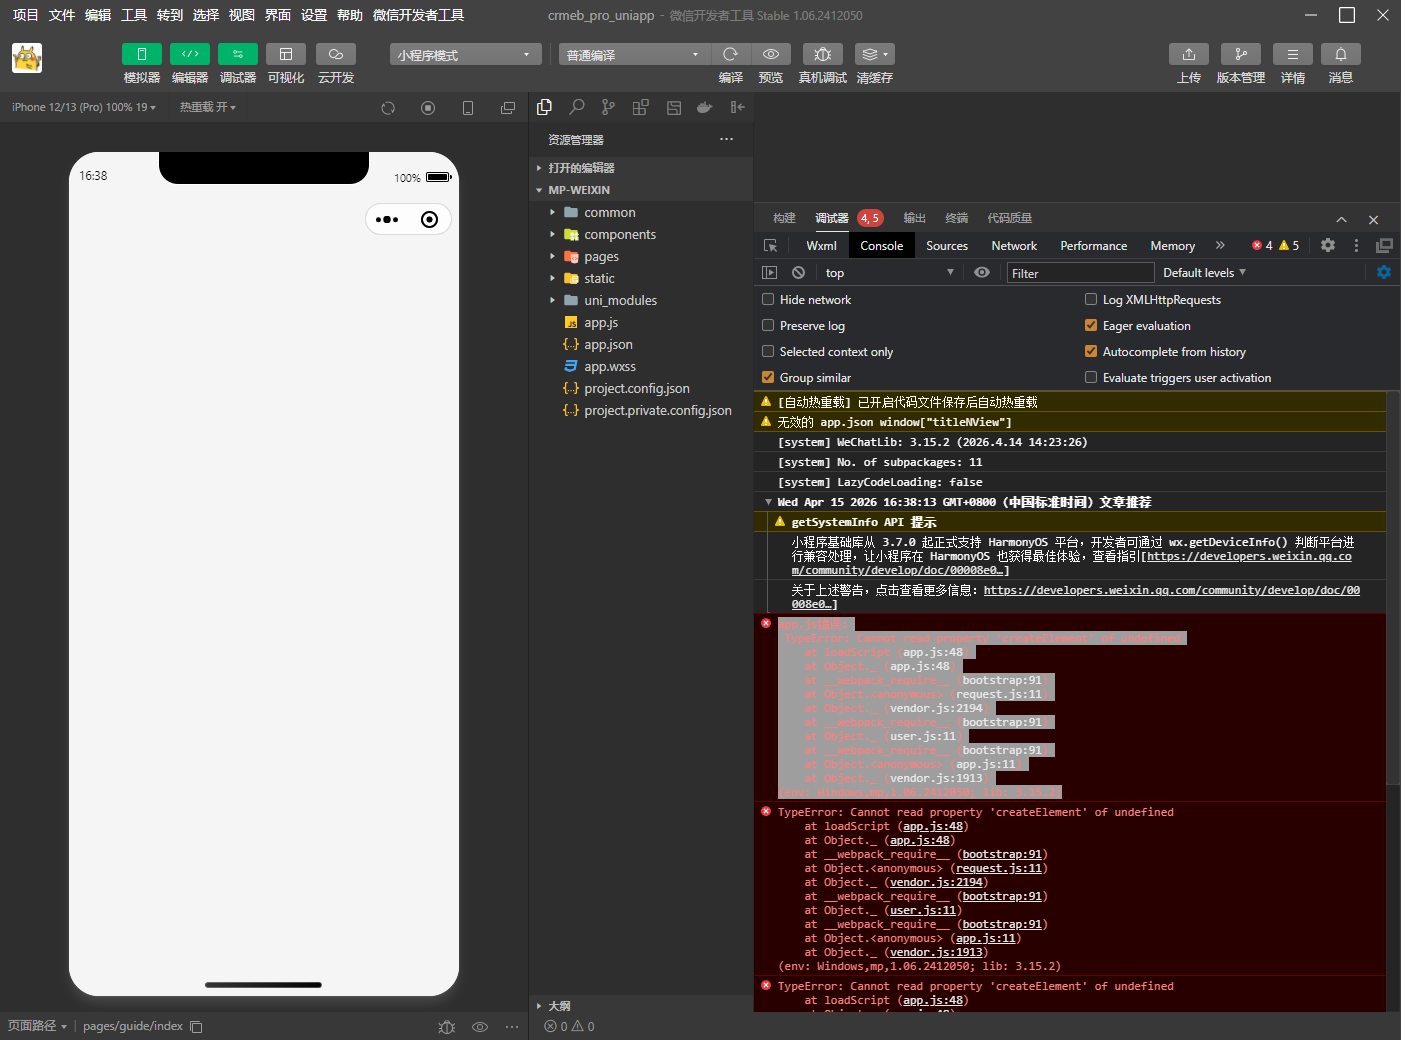Click the 预览 eye icon in toolbar

coord(771,54)
